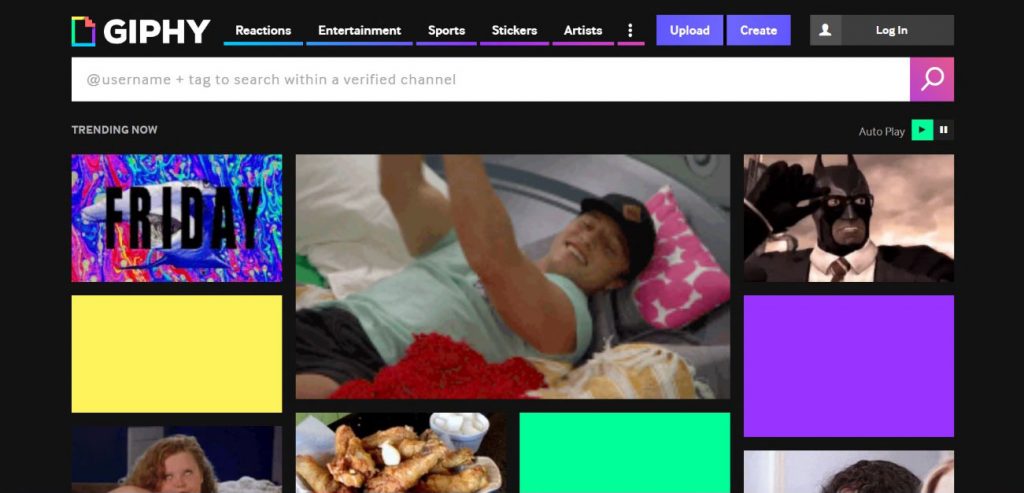This screenshot has width=1024, height=493.
Task: Open the saluting Batman mask GIF
Action: pos(848,218)
